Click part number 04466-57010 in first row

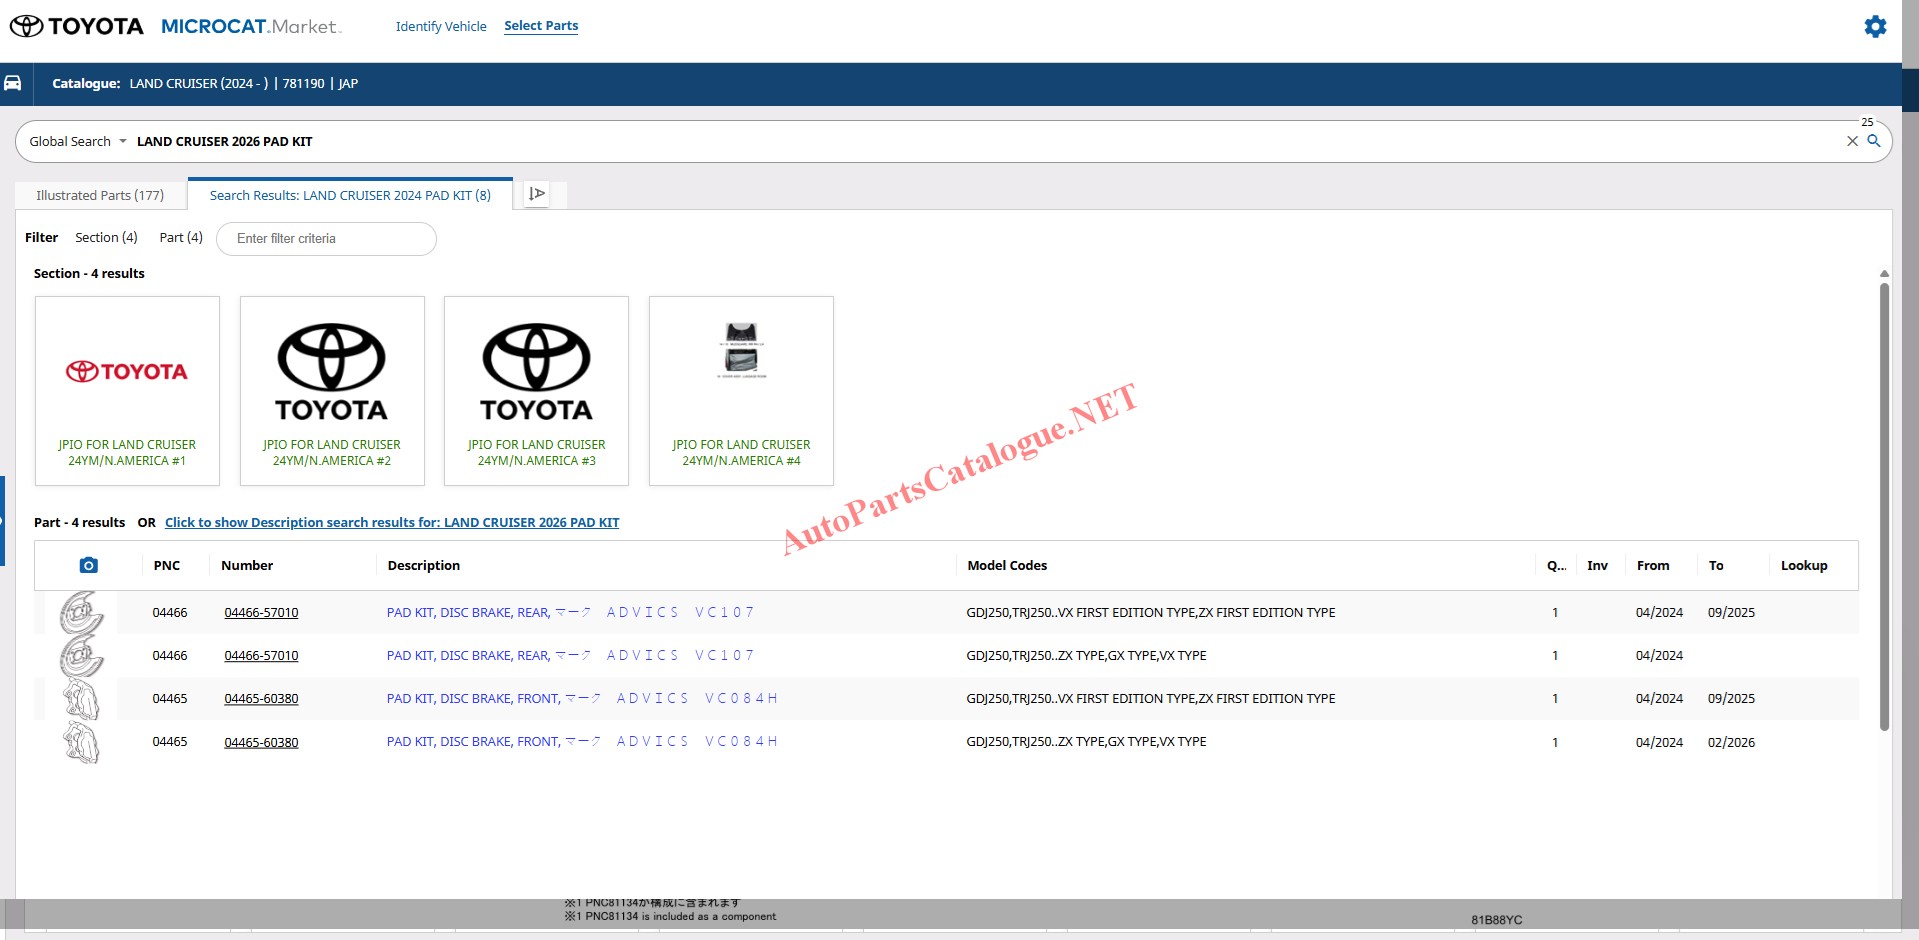261,613
